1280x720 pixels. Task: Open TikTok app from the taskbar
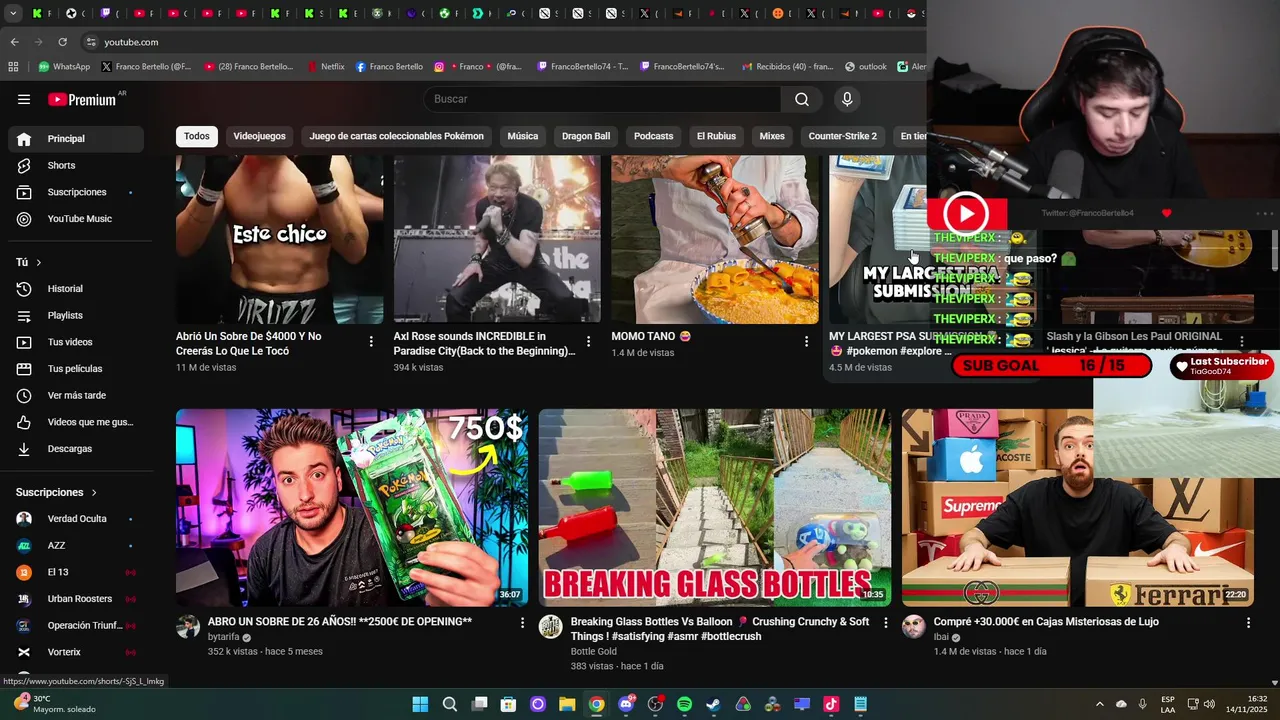click(831, 704)
